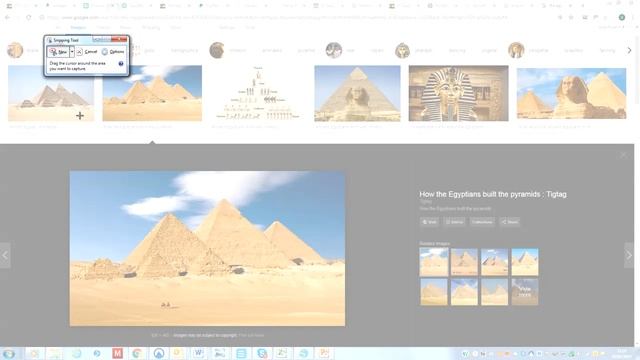Viewport: 640px width, 360px height.
Task: Click the Visit button in preview panel
Action: 429,222
